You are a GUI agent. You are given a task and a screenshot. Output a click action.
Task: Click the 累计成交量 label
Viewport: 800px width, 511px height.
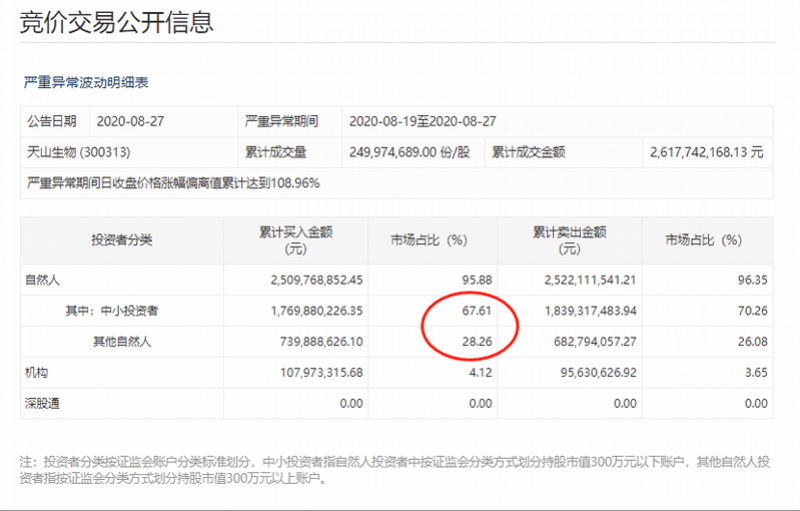[276, 152]
